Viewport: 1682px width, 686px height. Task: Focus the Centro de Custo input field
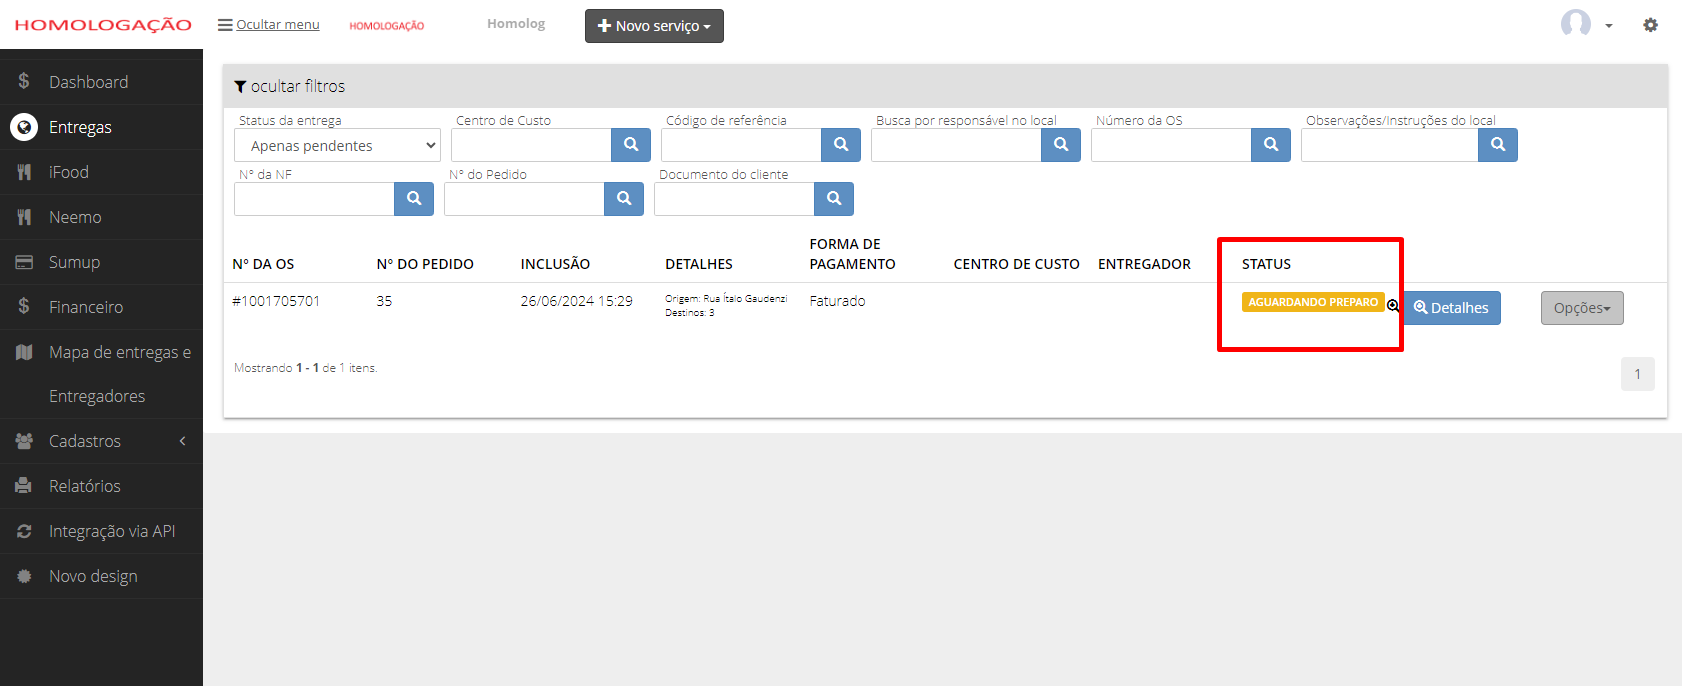pyautogui.click(x=531, y=145)
